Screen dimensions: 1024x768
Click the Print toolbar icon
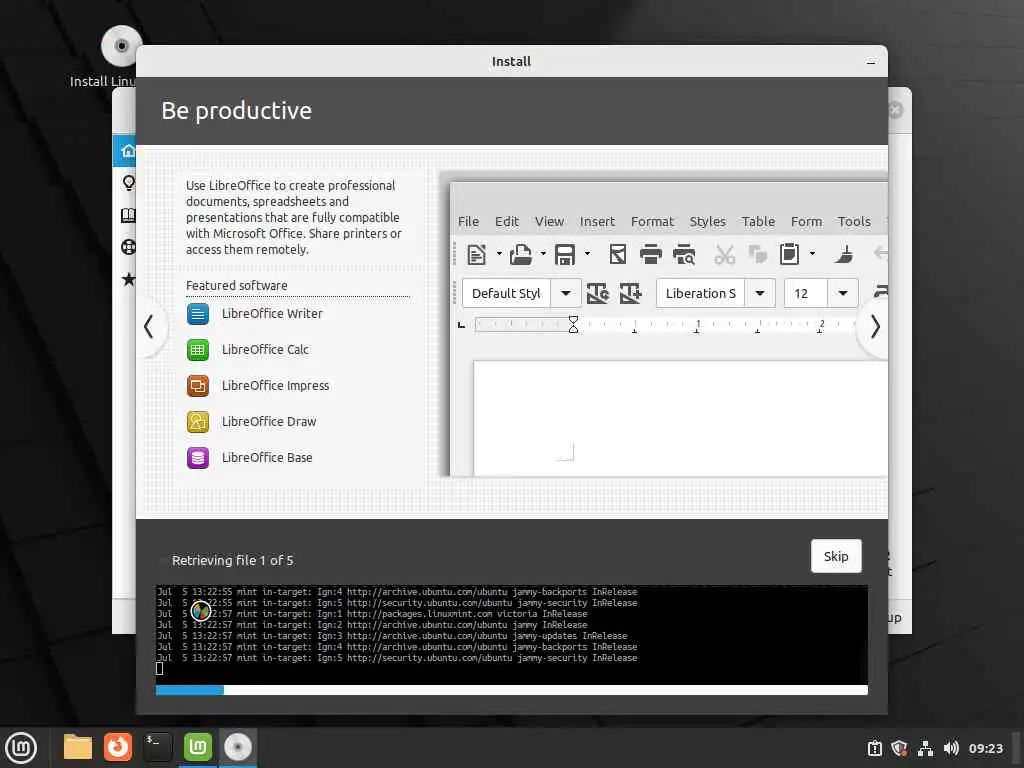coord(650,254)
